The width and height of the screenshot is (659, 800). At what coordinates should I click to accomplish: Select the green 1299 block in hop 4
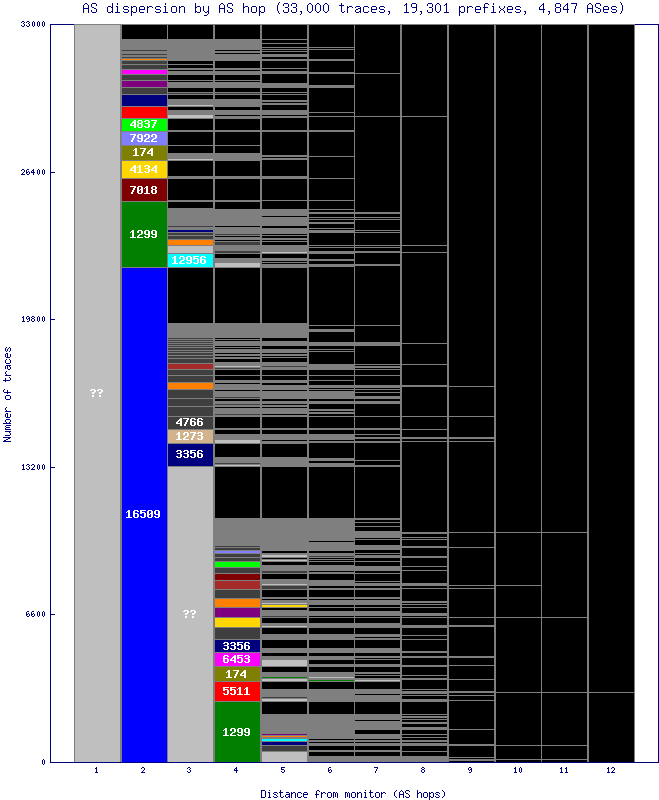click(237, 732)
